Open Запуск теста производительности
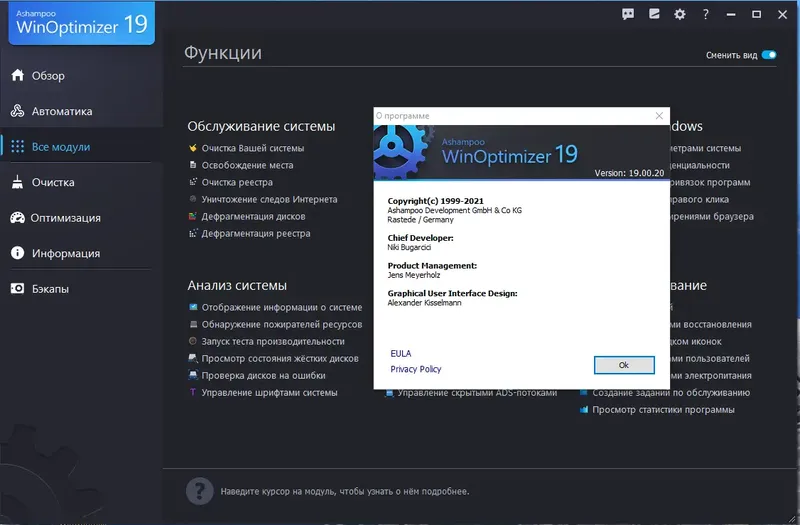Image resolution: width=800 pixels, height=525 pixels. (273, 341)
